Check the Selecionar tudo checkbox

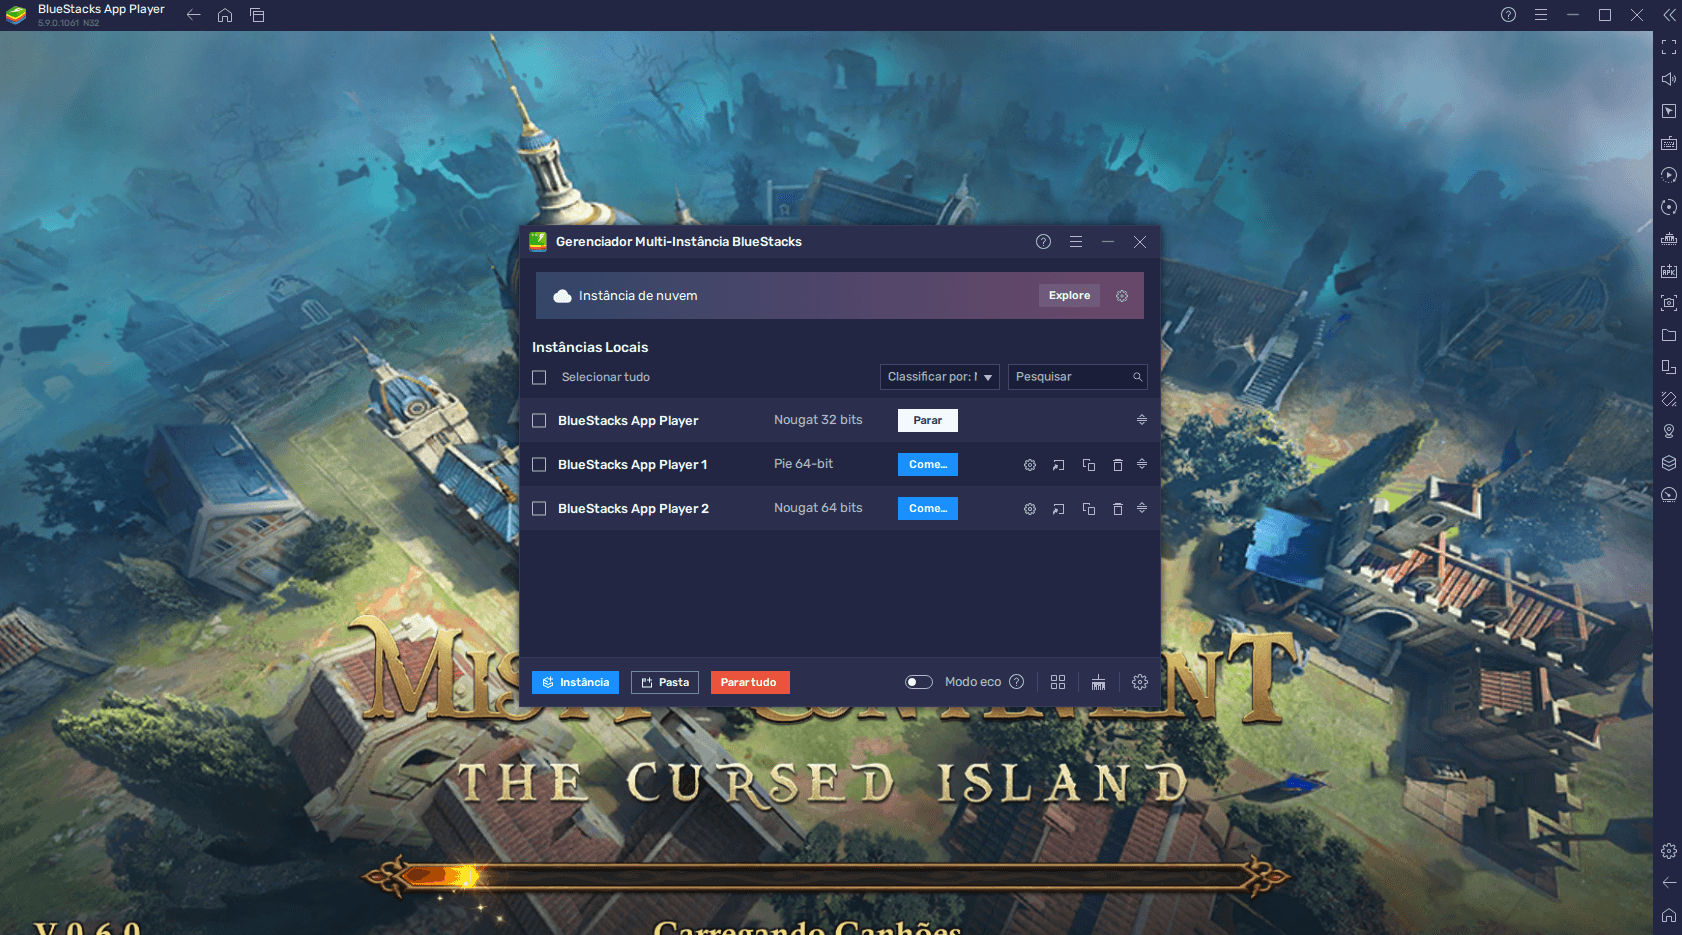coord(539,377)
